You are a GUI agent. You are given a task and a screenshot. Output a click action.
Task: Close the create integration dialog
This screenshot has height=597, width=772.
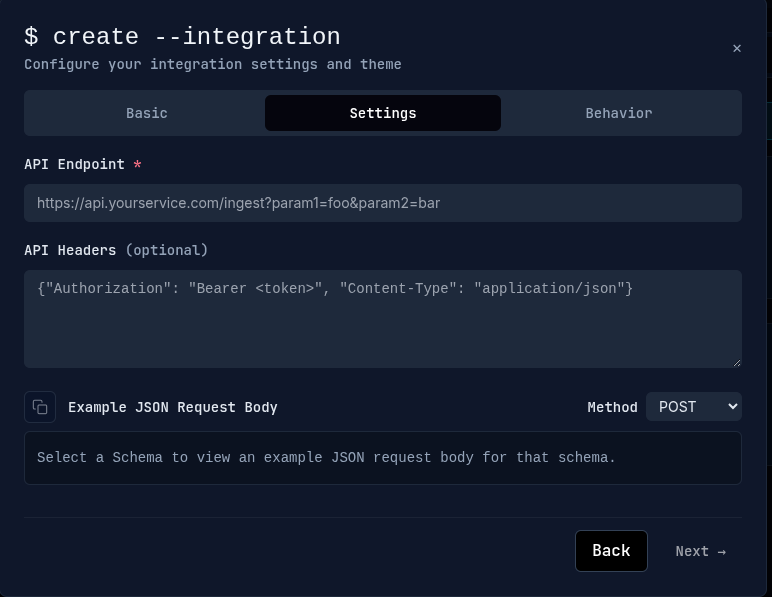click(737, 48)
